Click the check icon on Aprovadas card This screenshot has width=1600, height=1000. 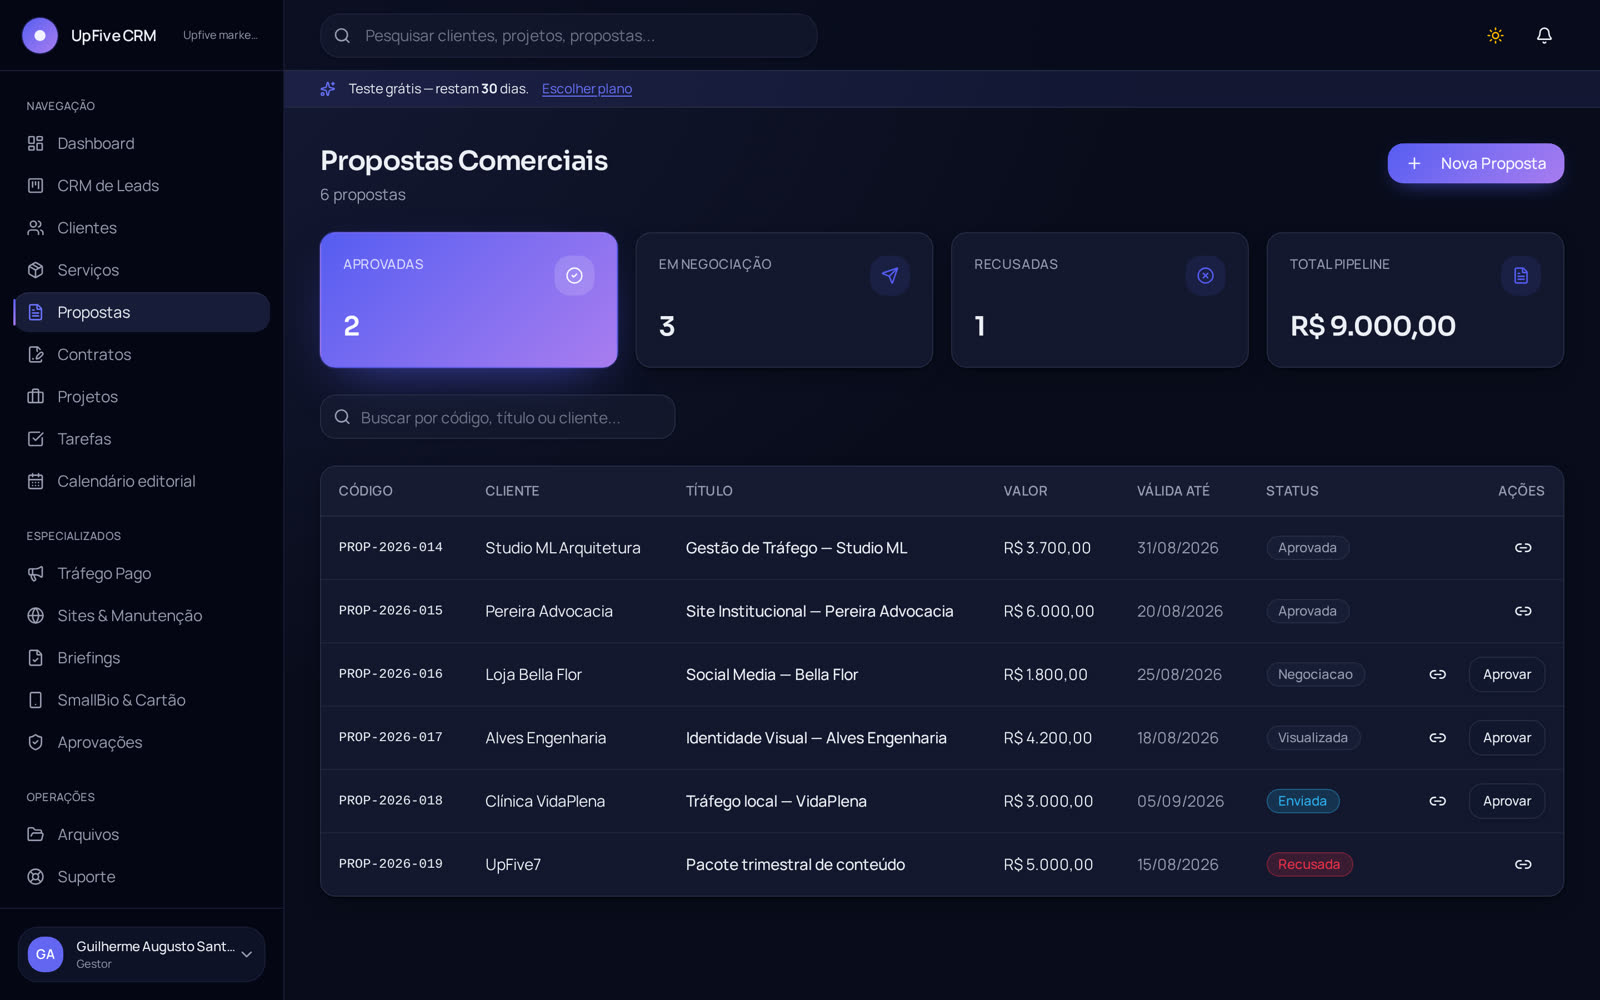[x=574, y=275]
